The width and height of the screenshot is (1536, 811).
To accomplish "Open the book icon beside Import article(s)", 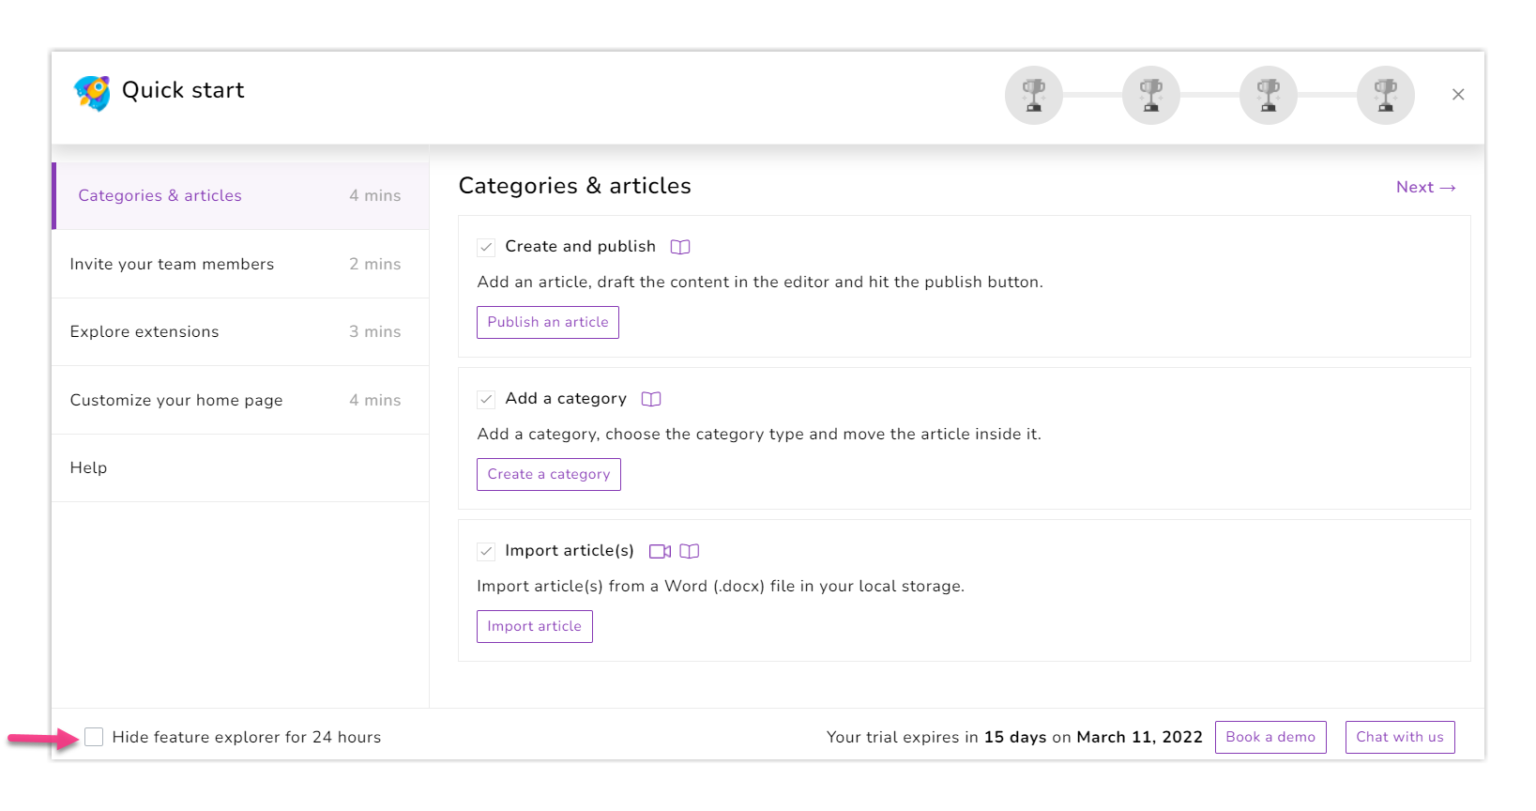I will click(690, 550).
